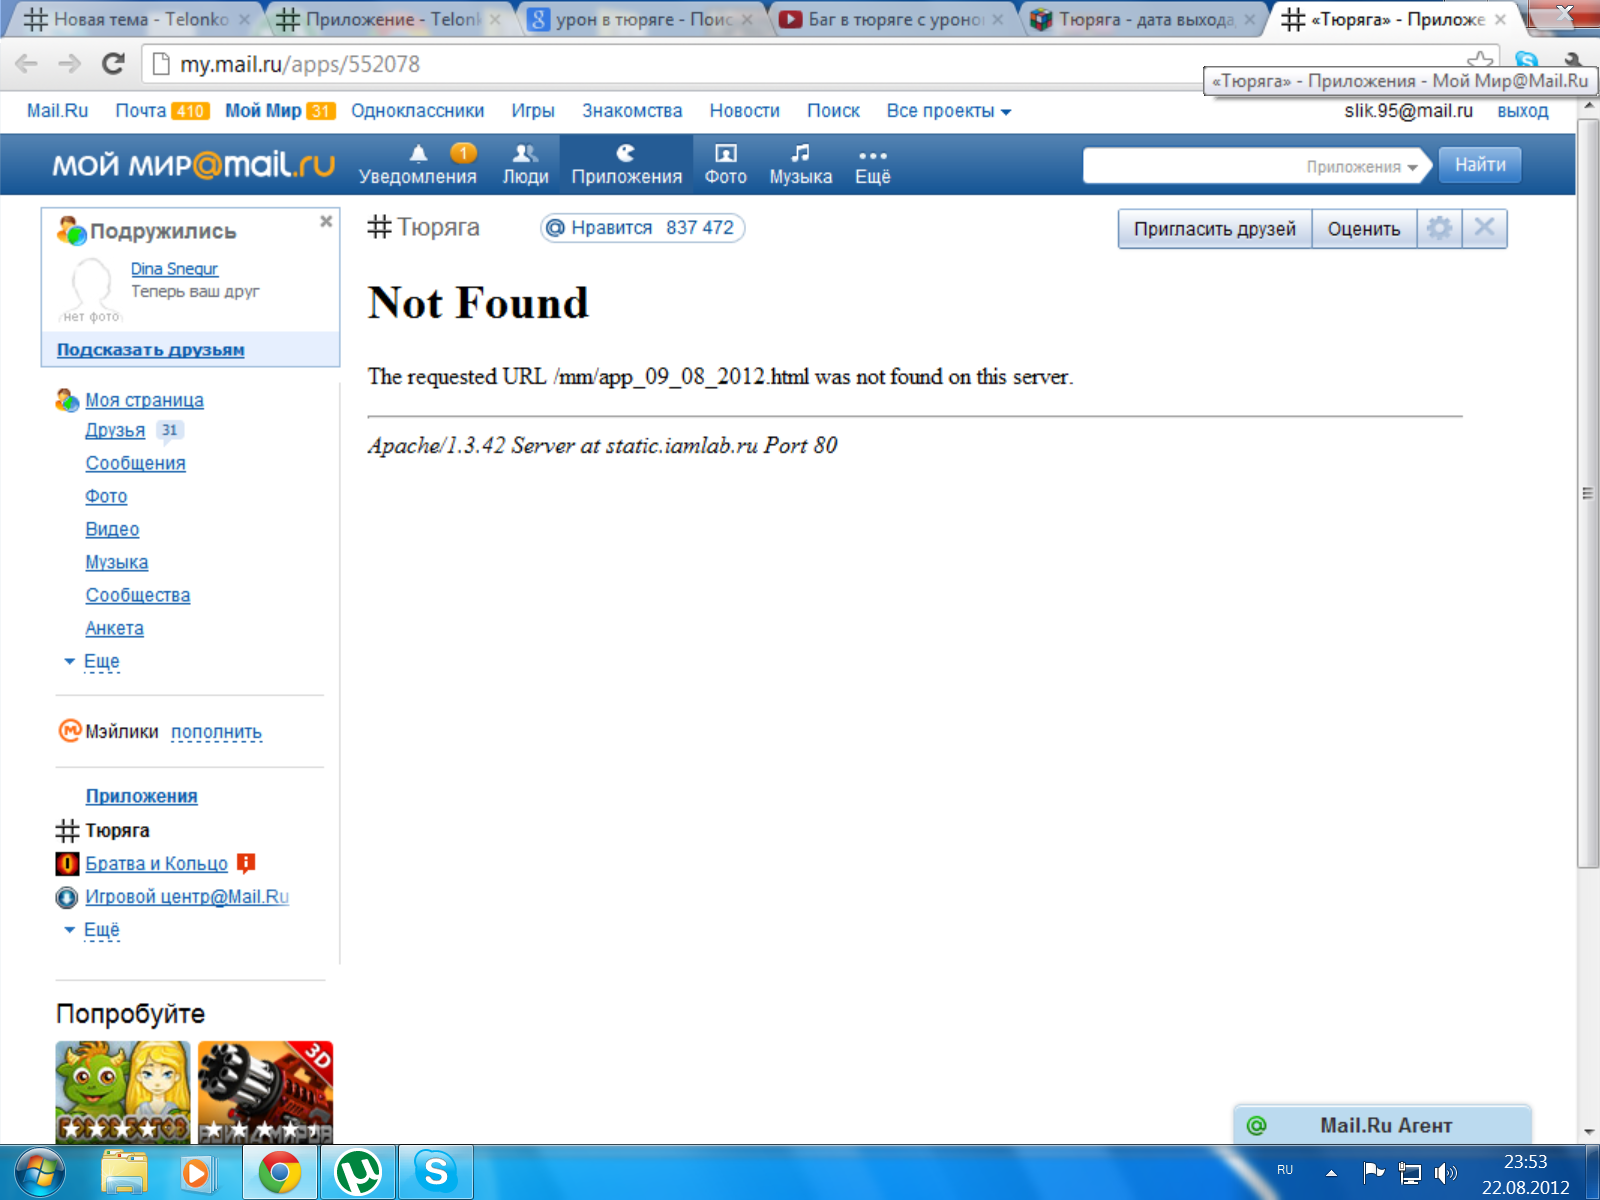Switch to урон в тюряге search tab
Image resolution: width=1600 pixels, height=1200 pixels.
click(640, 19)
